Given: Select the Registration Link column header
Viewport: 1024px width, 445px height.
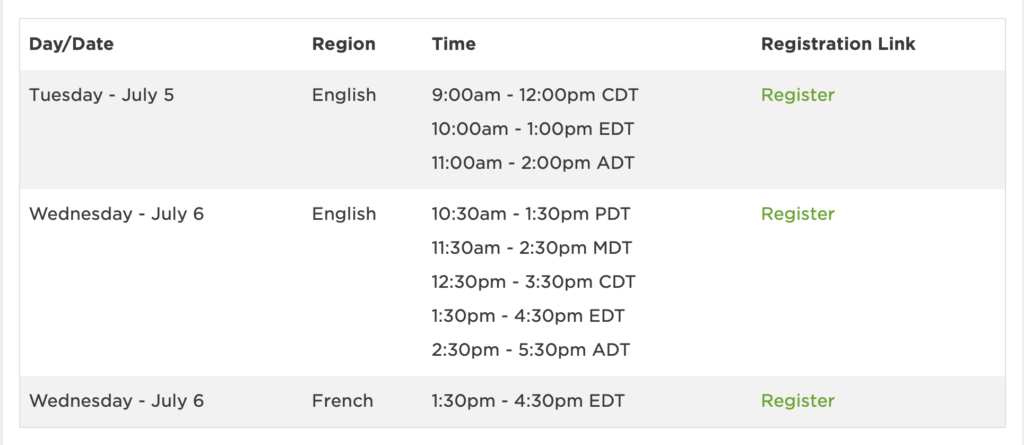Looking at the screenshot, I should [838, 44].
